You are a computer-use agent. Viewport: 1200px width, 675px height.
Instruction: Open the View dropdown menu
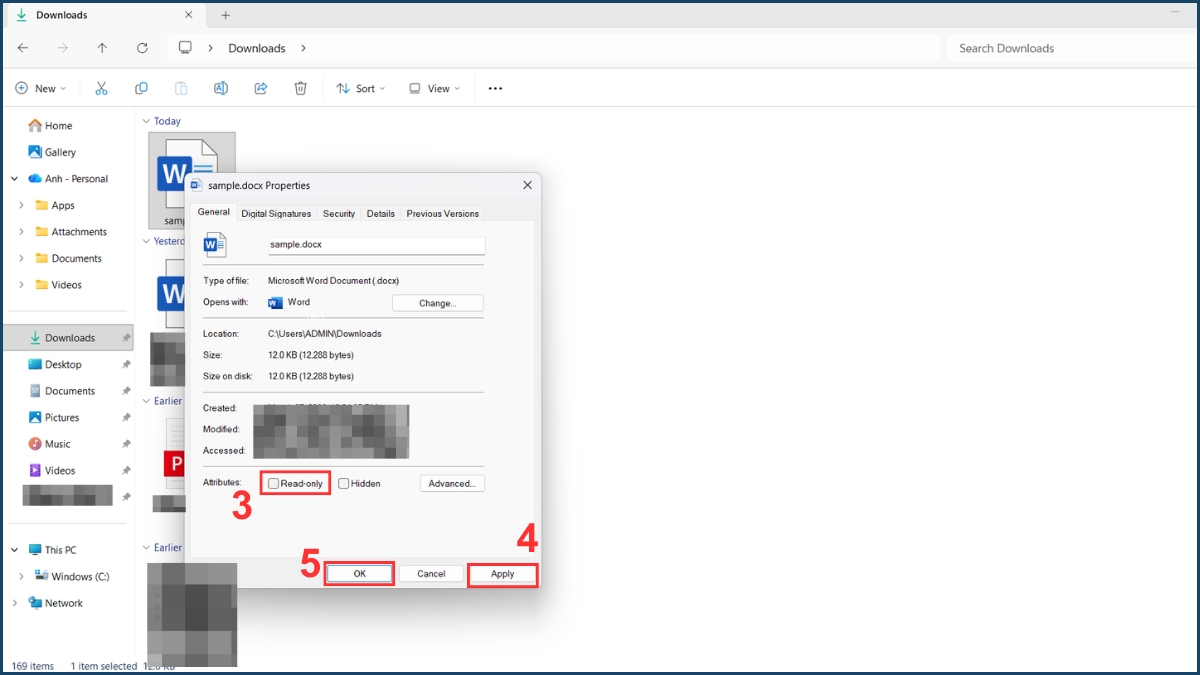[435, 88]
